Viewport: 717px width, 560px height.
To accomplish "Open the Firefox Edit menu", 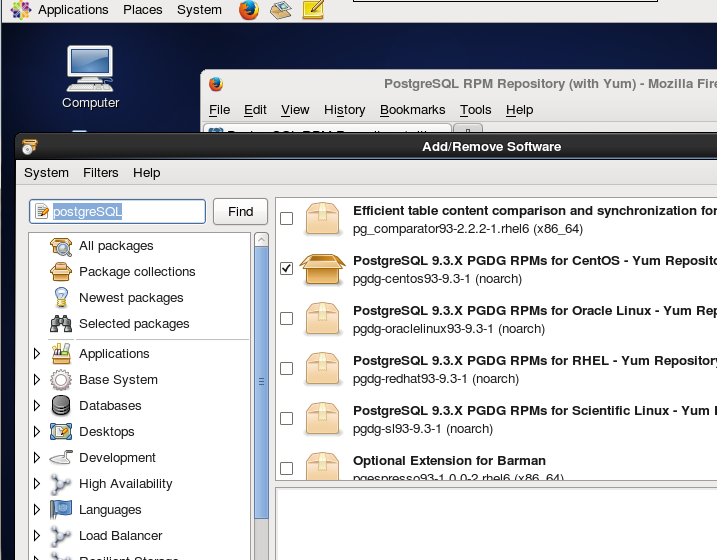I will [255, 110].
